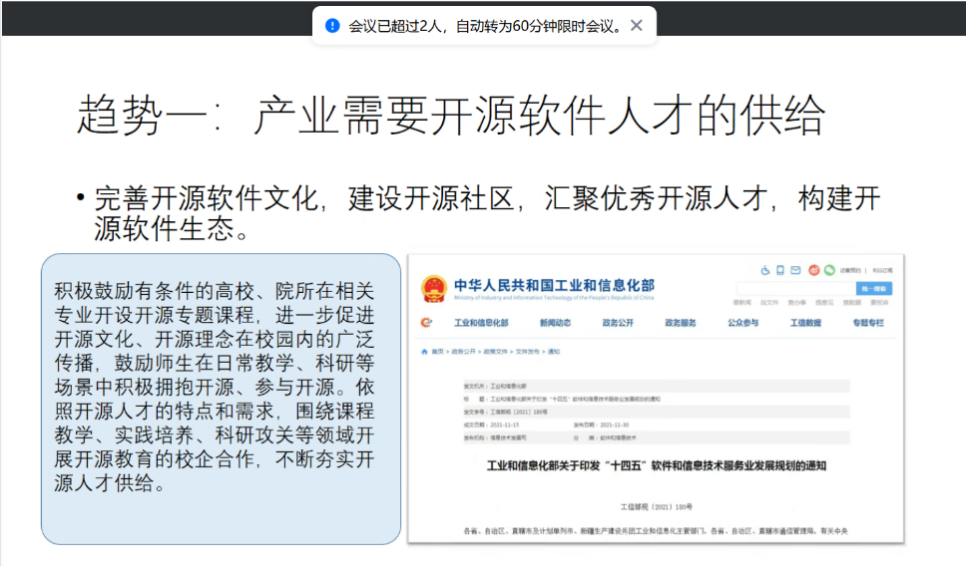This screenshot has height=566, width=966.
Task: Open the 新闻动态 navigation tab
Action: click(555, 323)
